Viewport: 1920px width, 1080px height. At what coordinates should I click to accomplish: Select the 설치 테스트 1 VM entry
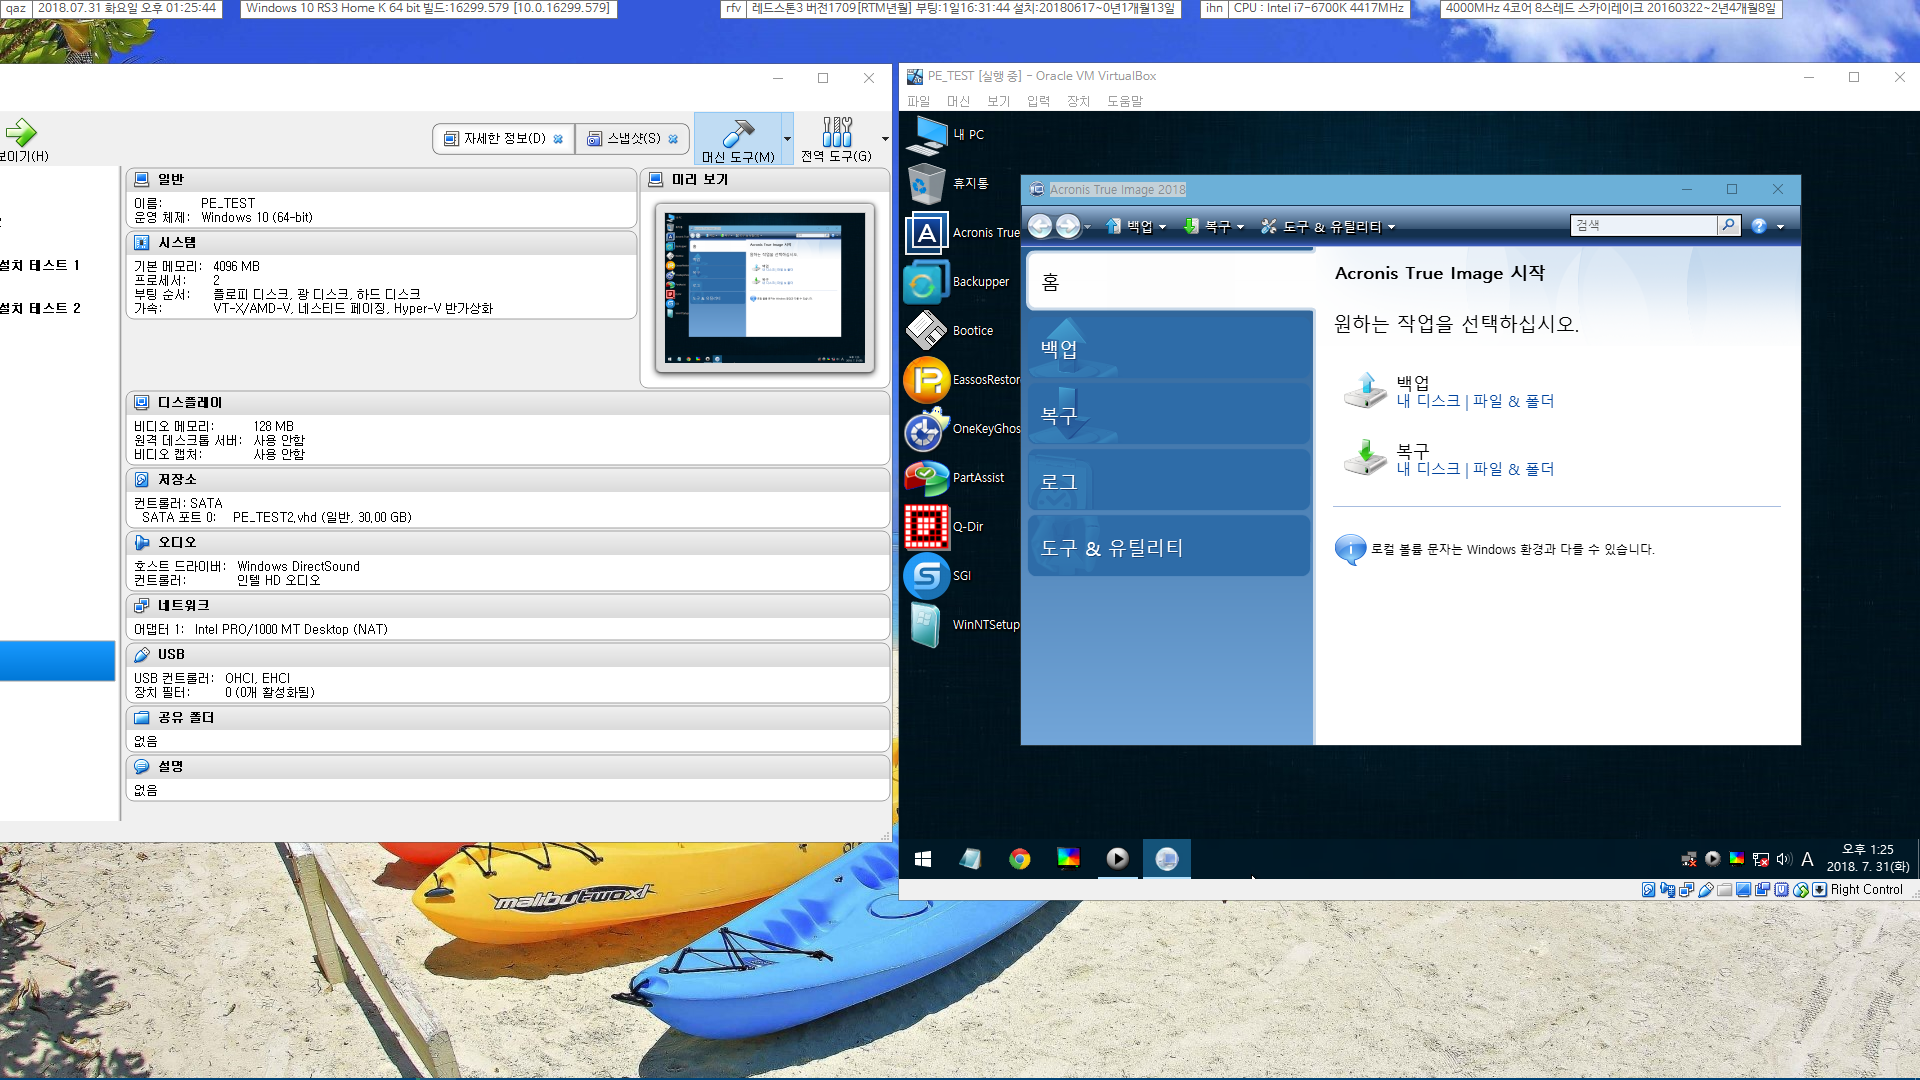[x=40, y=265]
